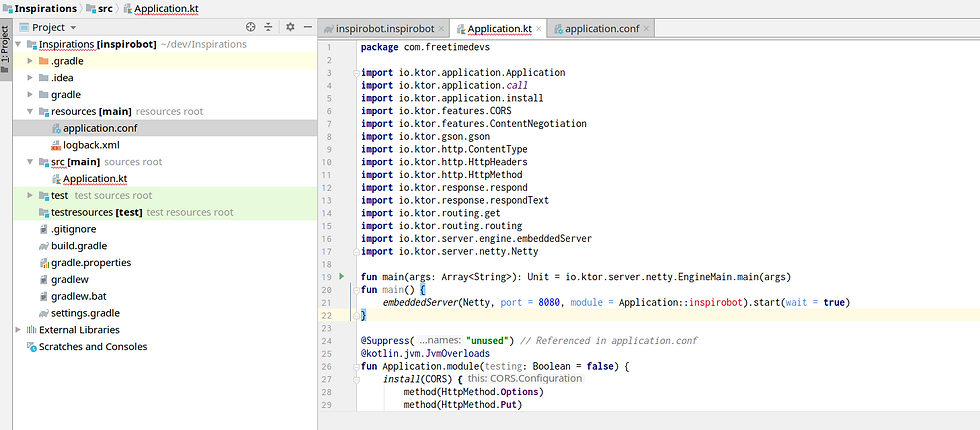Switch to the application.conf tab
Screen dimensions: 980x430
click(602, 29)
